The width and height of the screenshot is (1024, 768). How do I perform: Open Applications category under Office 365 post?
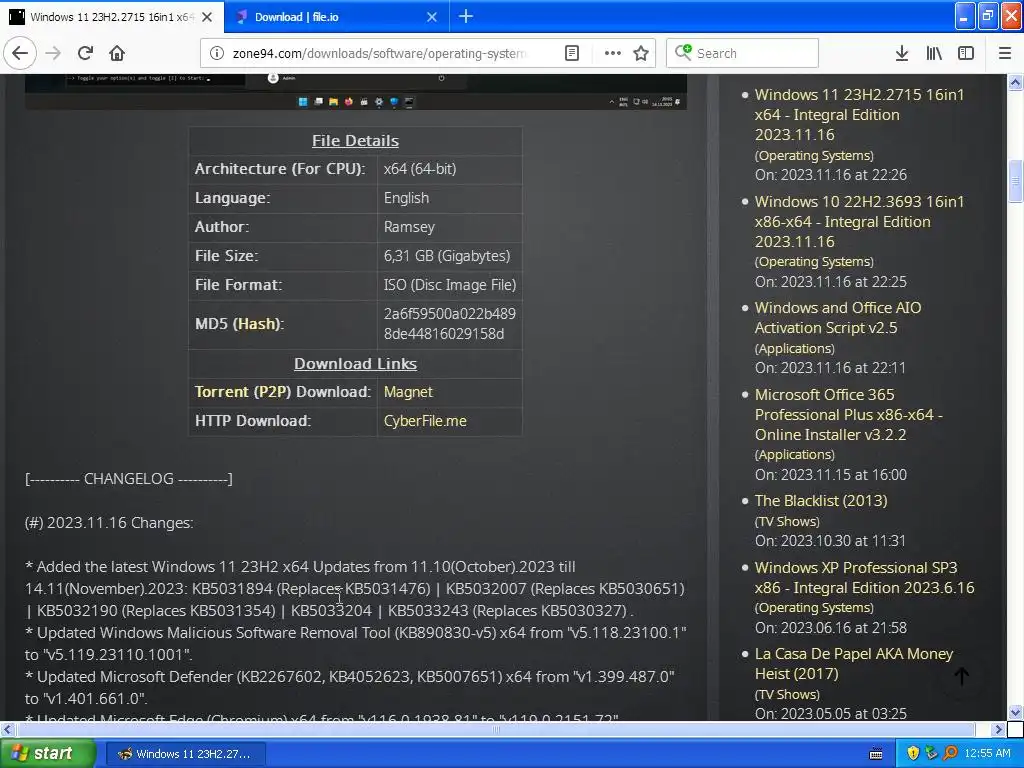click(795, 455)
